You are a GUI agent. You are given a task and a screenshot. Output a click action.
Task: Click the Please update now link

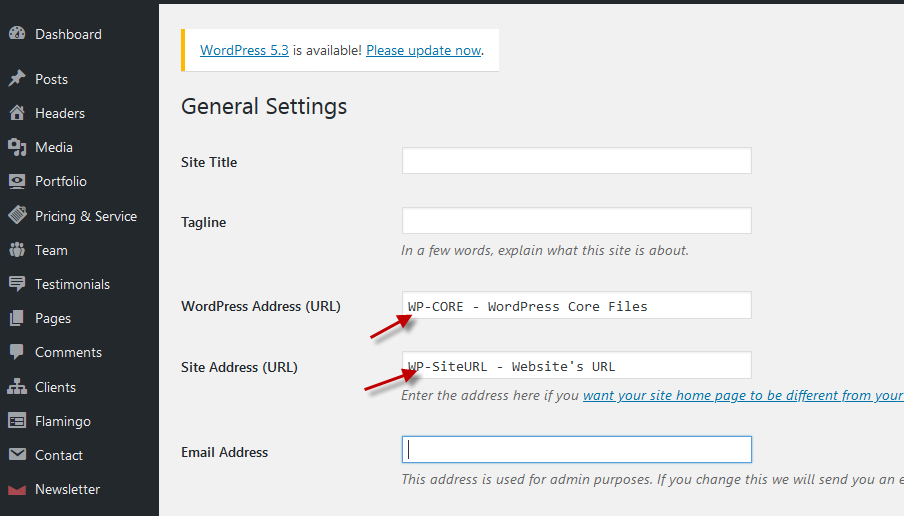pyautogui.click(x=424, y=50)
